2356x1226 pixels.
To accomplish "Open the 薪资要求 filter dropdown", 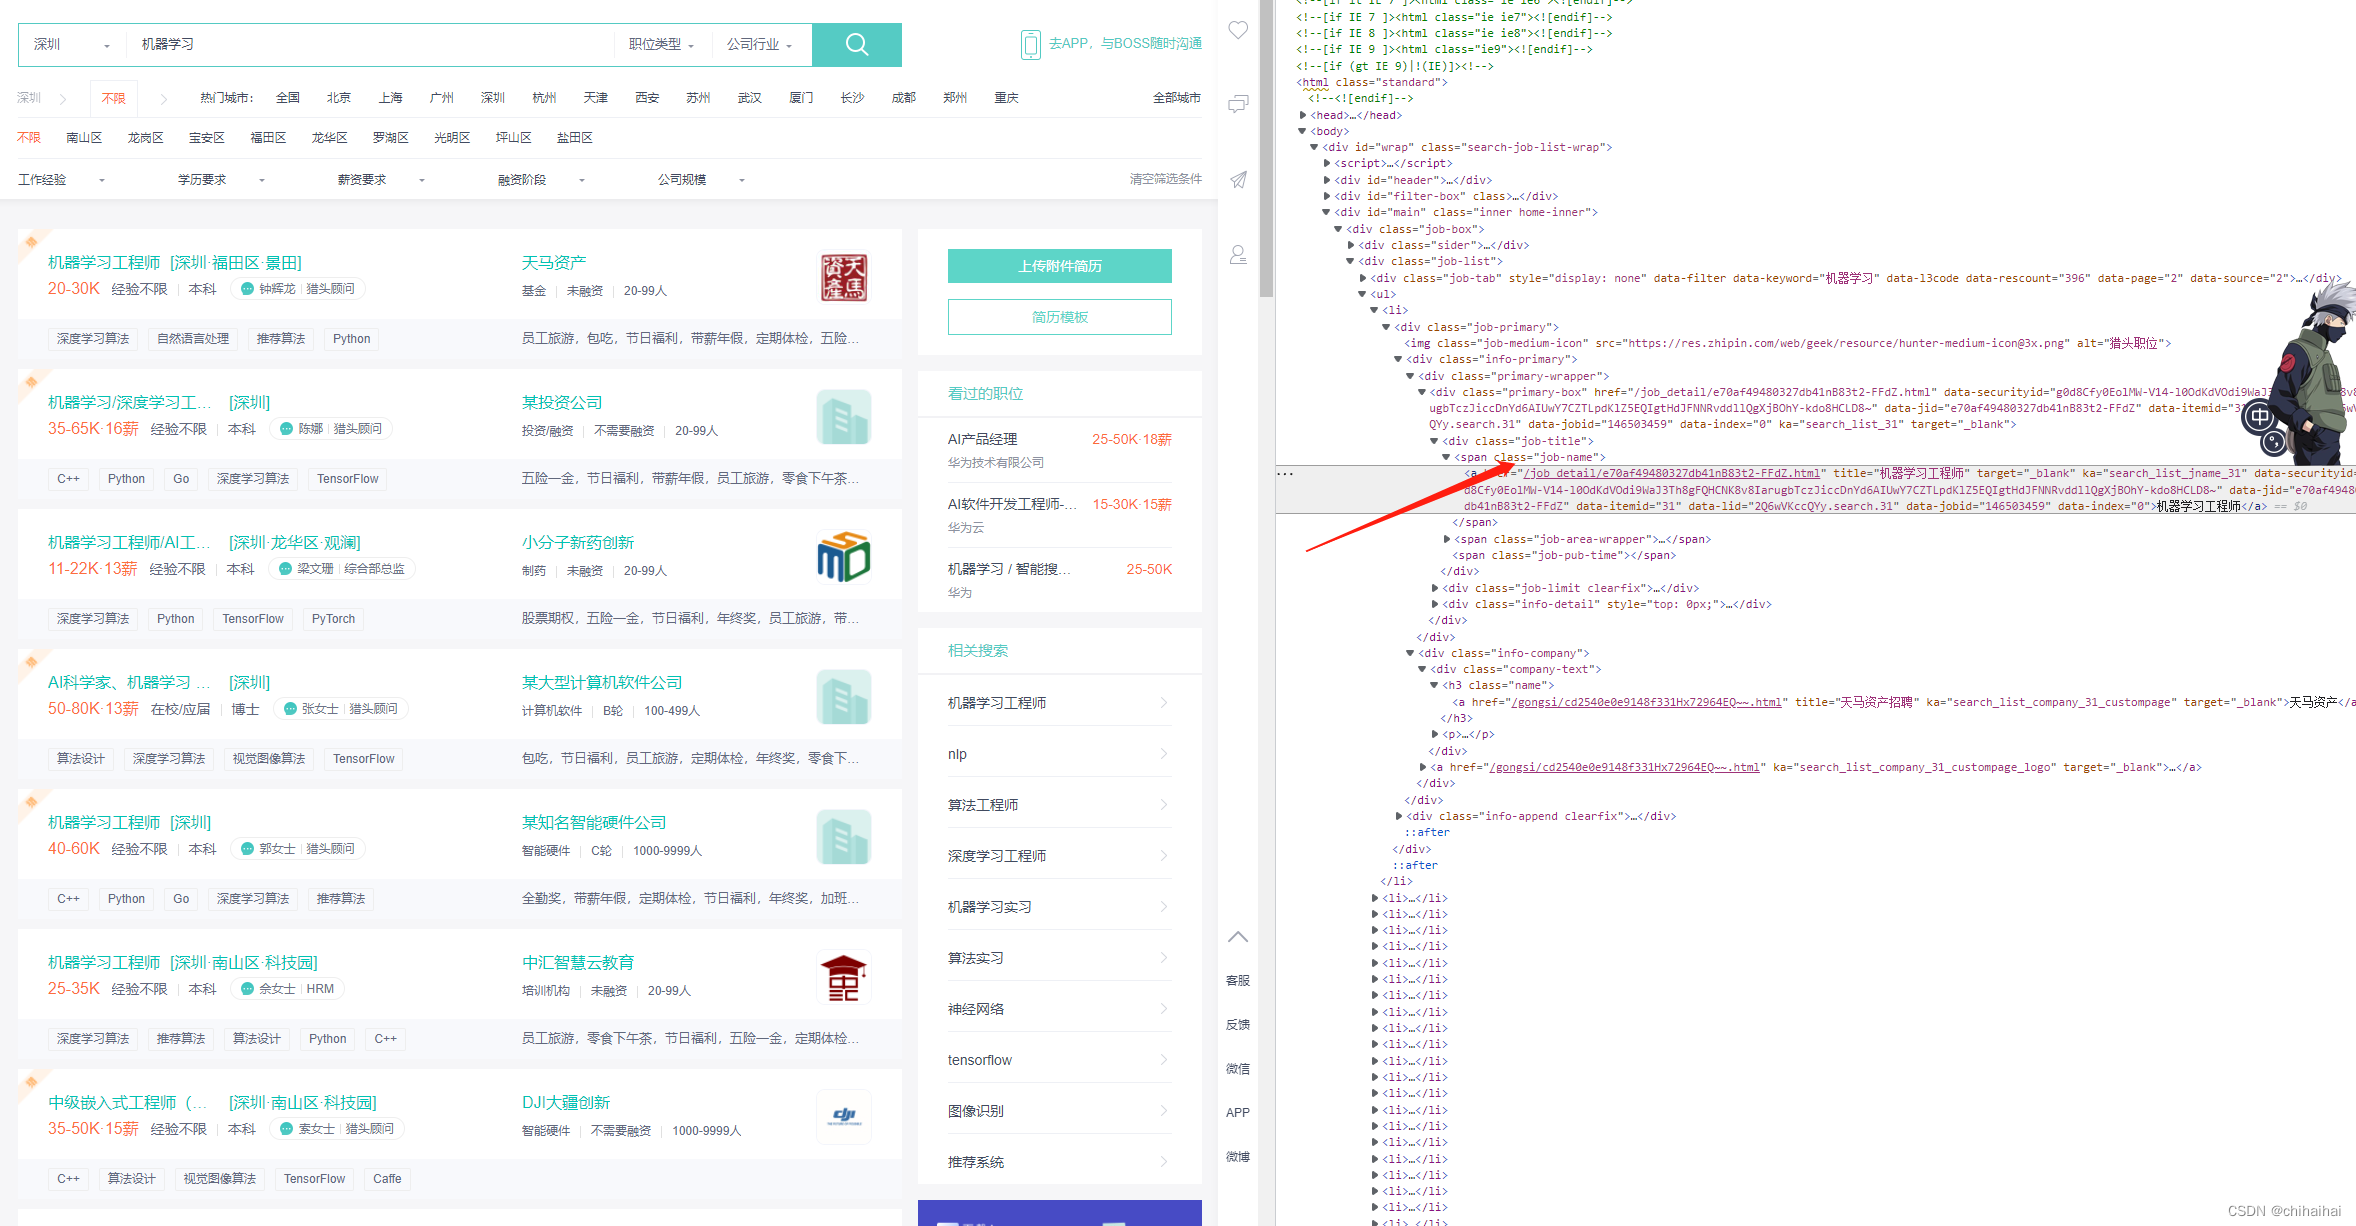I will point(381,180).
